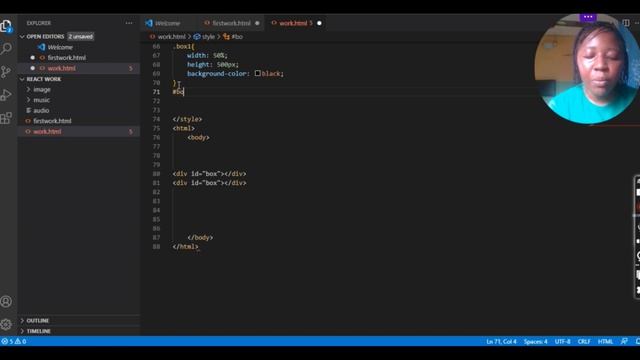The width and height of the screenshot is (640, 360).
Task: Select the audio file in React Work
Action: click(41, 111)
